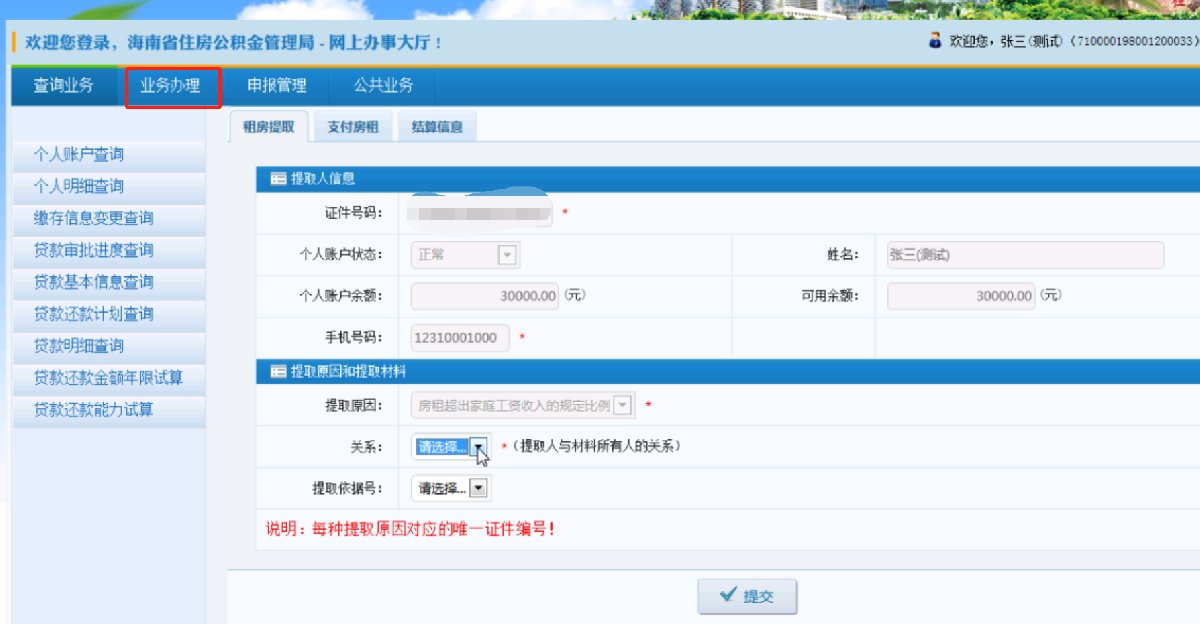Click the user avatar icon beside the welcome text
Screen dimensions: 1200x624
click(x=935, y=41)
